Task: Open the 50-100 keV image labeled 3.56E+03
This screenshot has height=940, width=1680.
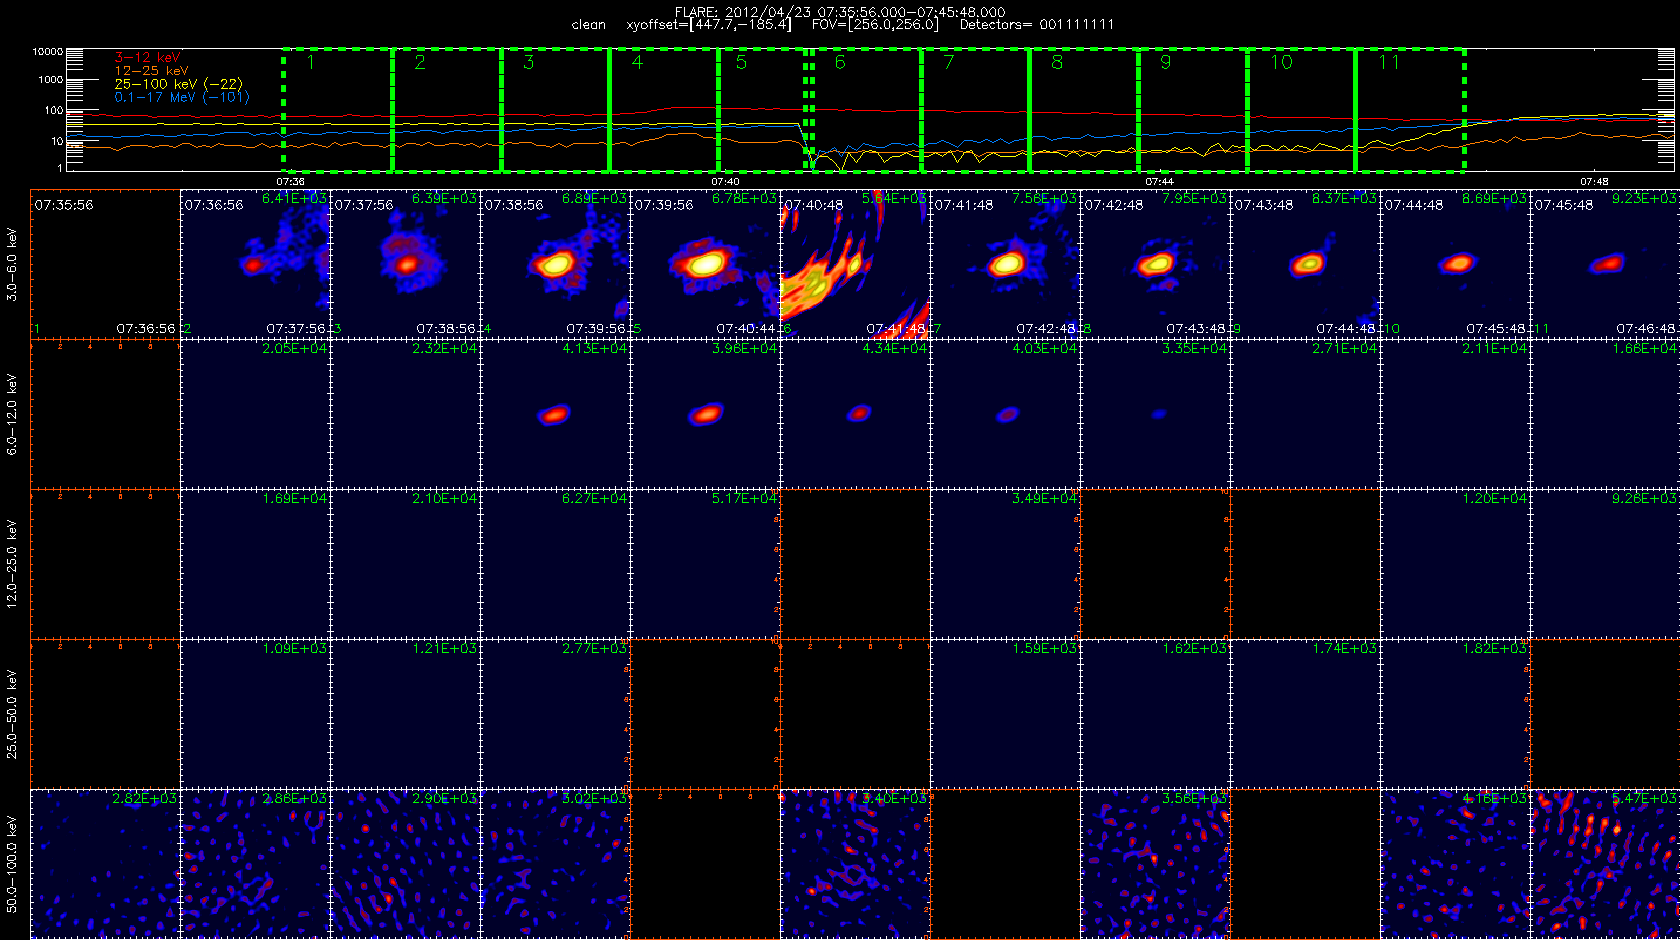Action: click(1155, 864)
